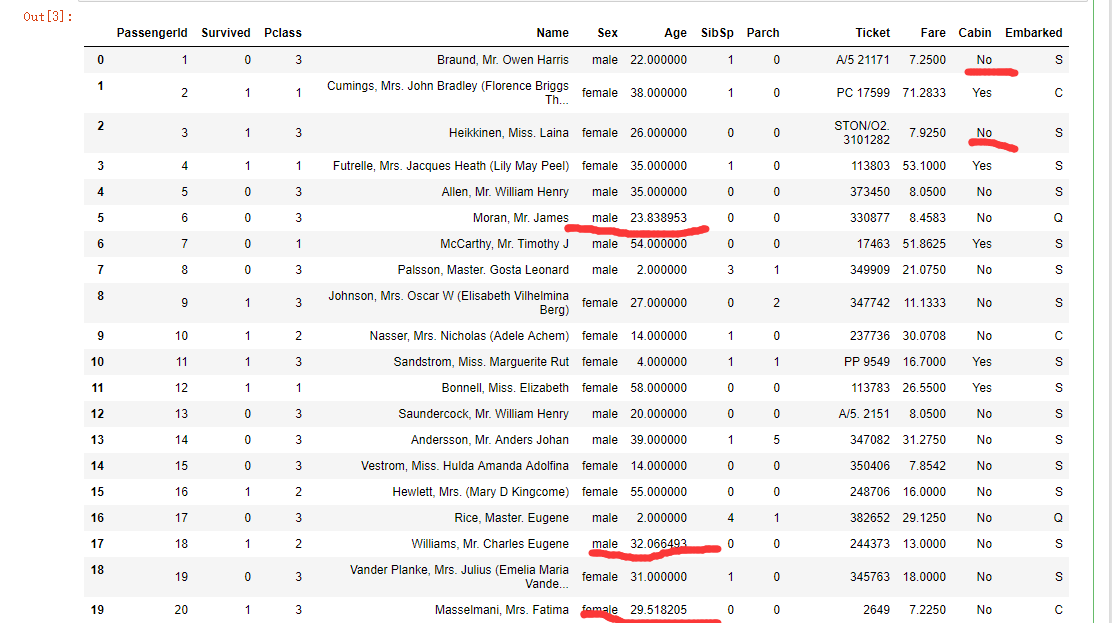Click ticket value STON/O2. 3101282

862,133
